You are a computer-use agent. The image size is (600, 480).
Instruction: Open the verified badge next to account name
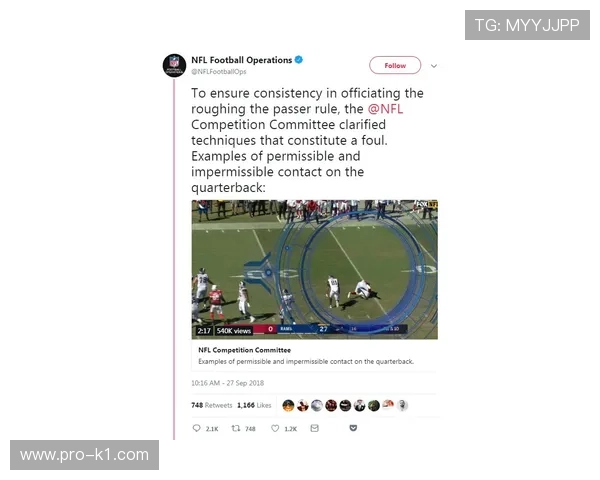pyautogui.click(x=299, y=60)
